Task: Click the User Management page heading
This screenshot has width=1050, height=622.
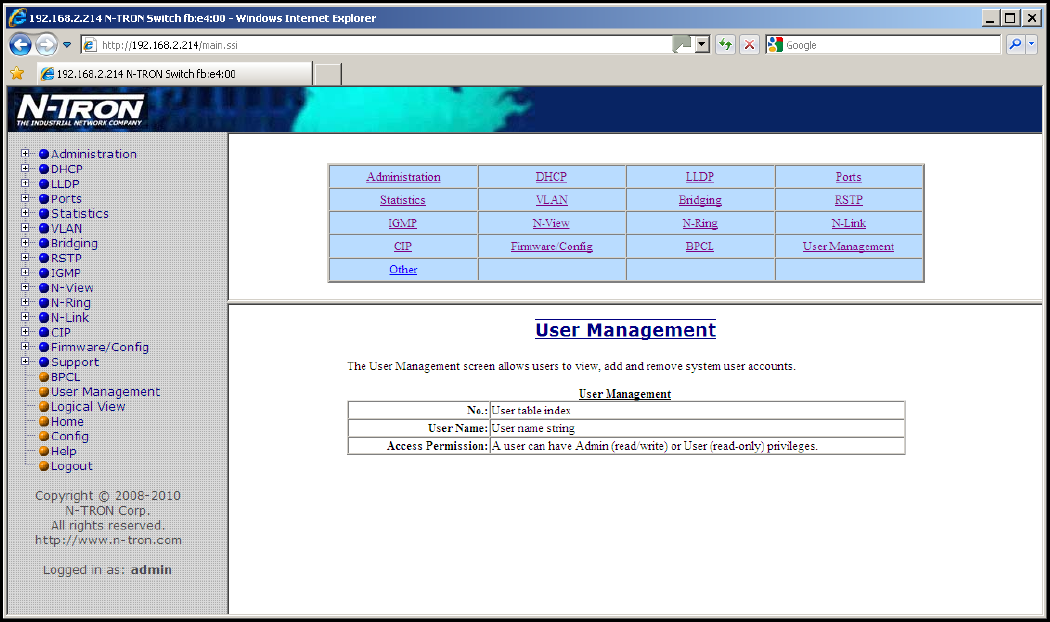Action: point(625,329)
